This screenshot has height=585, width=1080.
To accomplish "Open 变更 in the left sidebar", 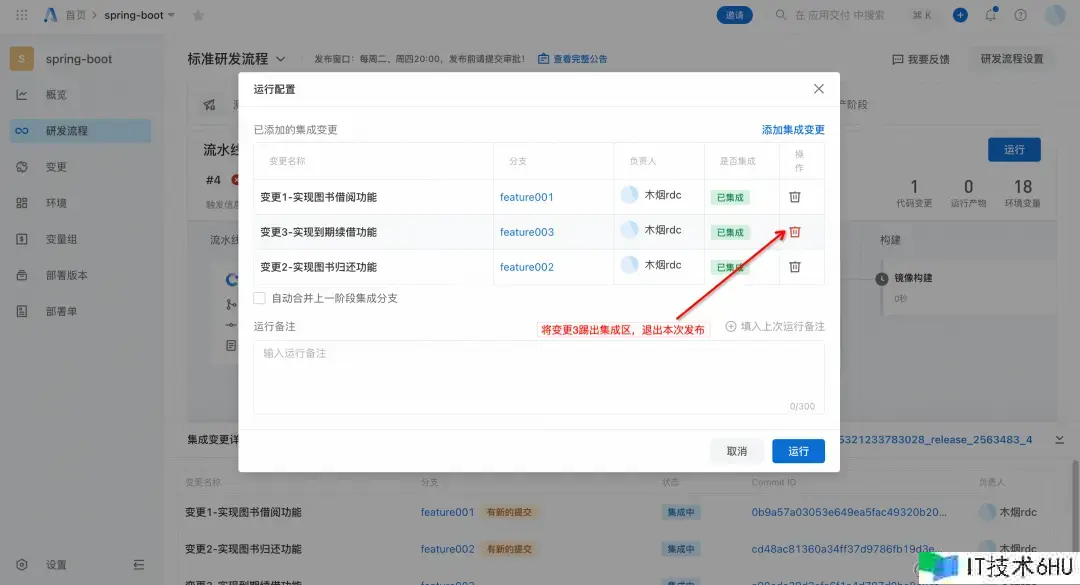I will [56, 167].
